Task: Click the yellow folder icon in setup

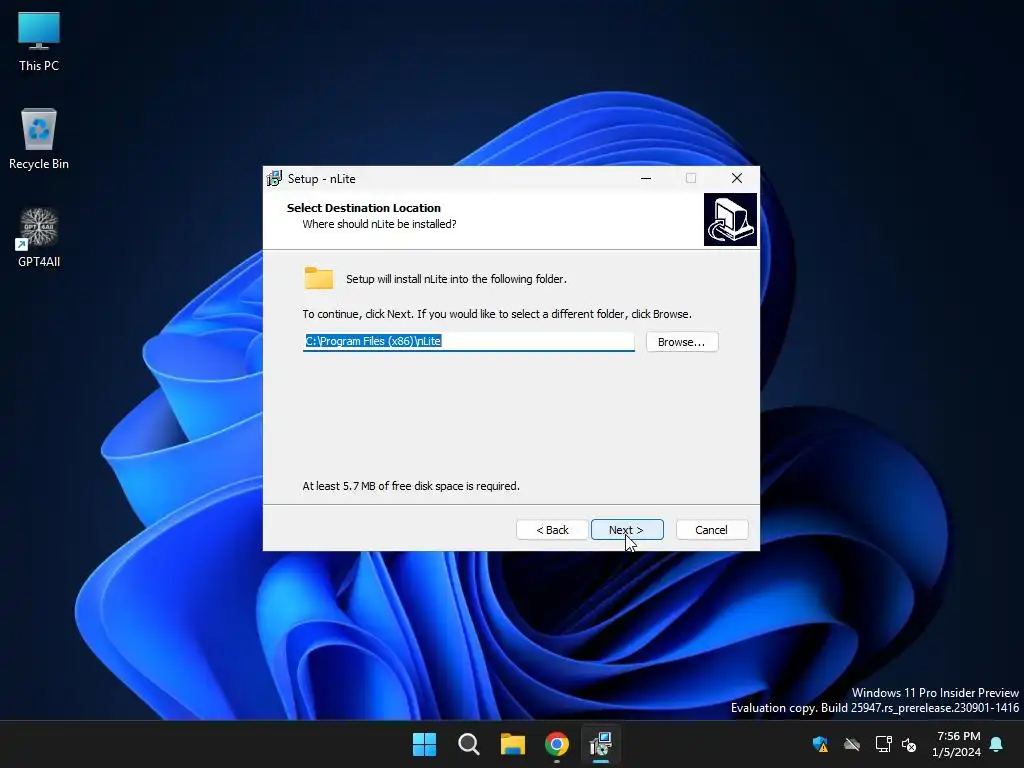Action: pos(319,278)
